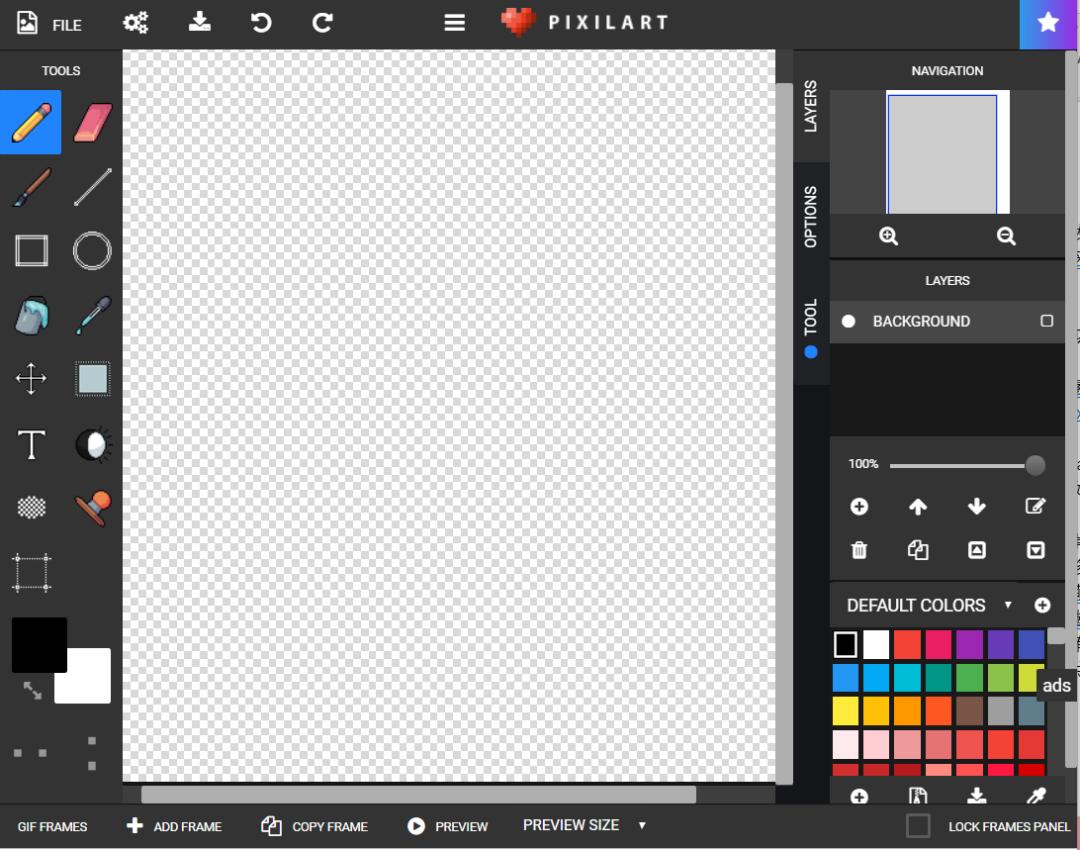Image resolution: width=1080 pixels, height=850 pixels.
Task: Expand the DEFAULT COLORS dropdown
Action: [929, 605]
